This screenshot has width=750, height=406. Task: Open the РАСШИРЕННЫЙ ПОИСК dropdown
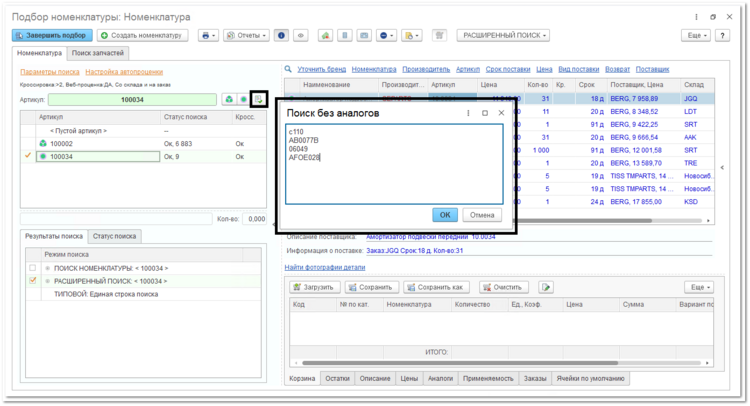click(503, 35)
